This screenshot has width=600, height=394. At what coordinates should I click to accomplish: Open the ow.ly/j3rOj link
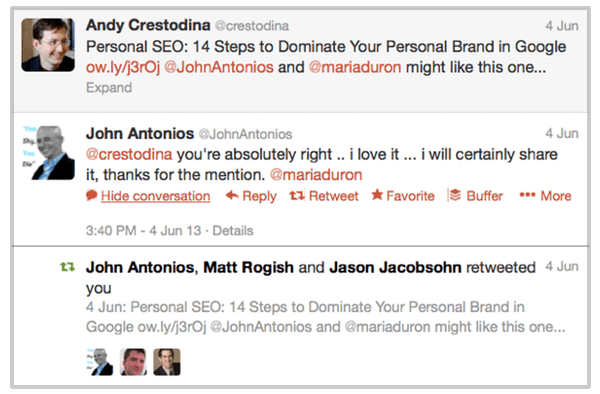tap(123, 67)
